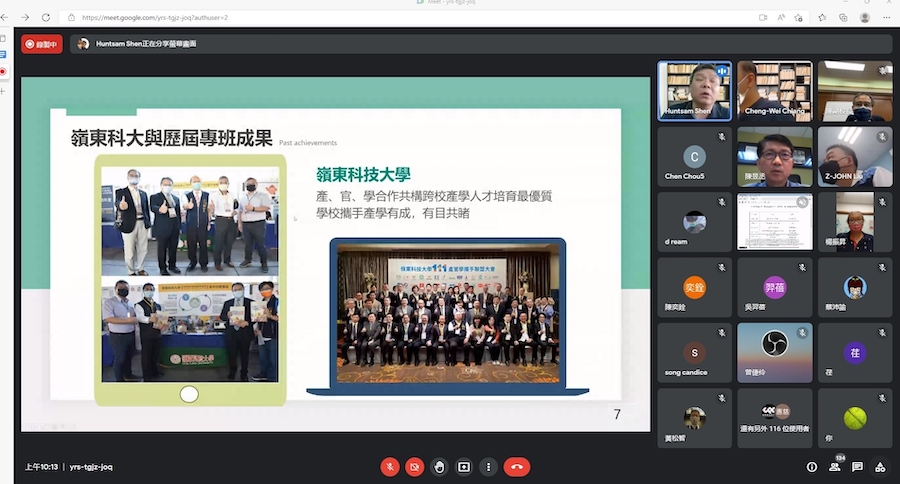Open the more options three-dot menu
Viewport: 900px width, 484px height.
click(488, 467)
